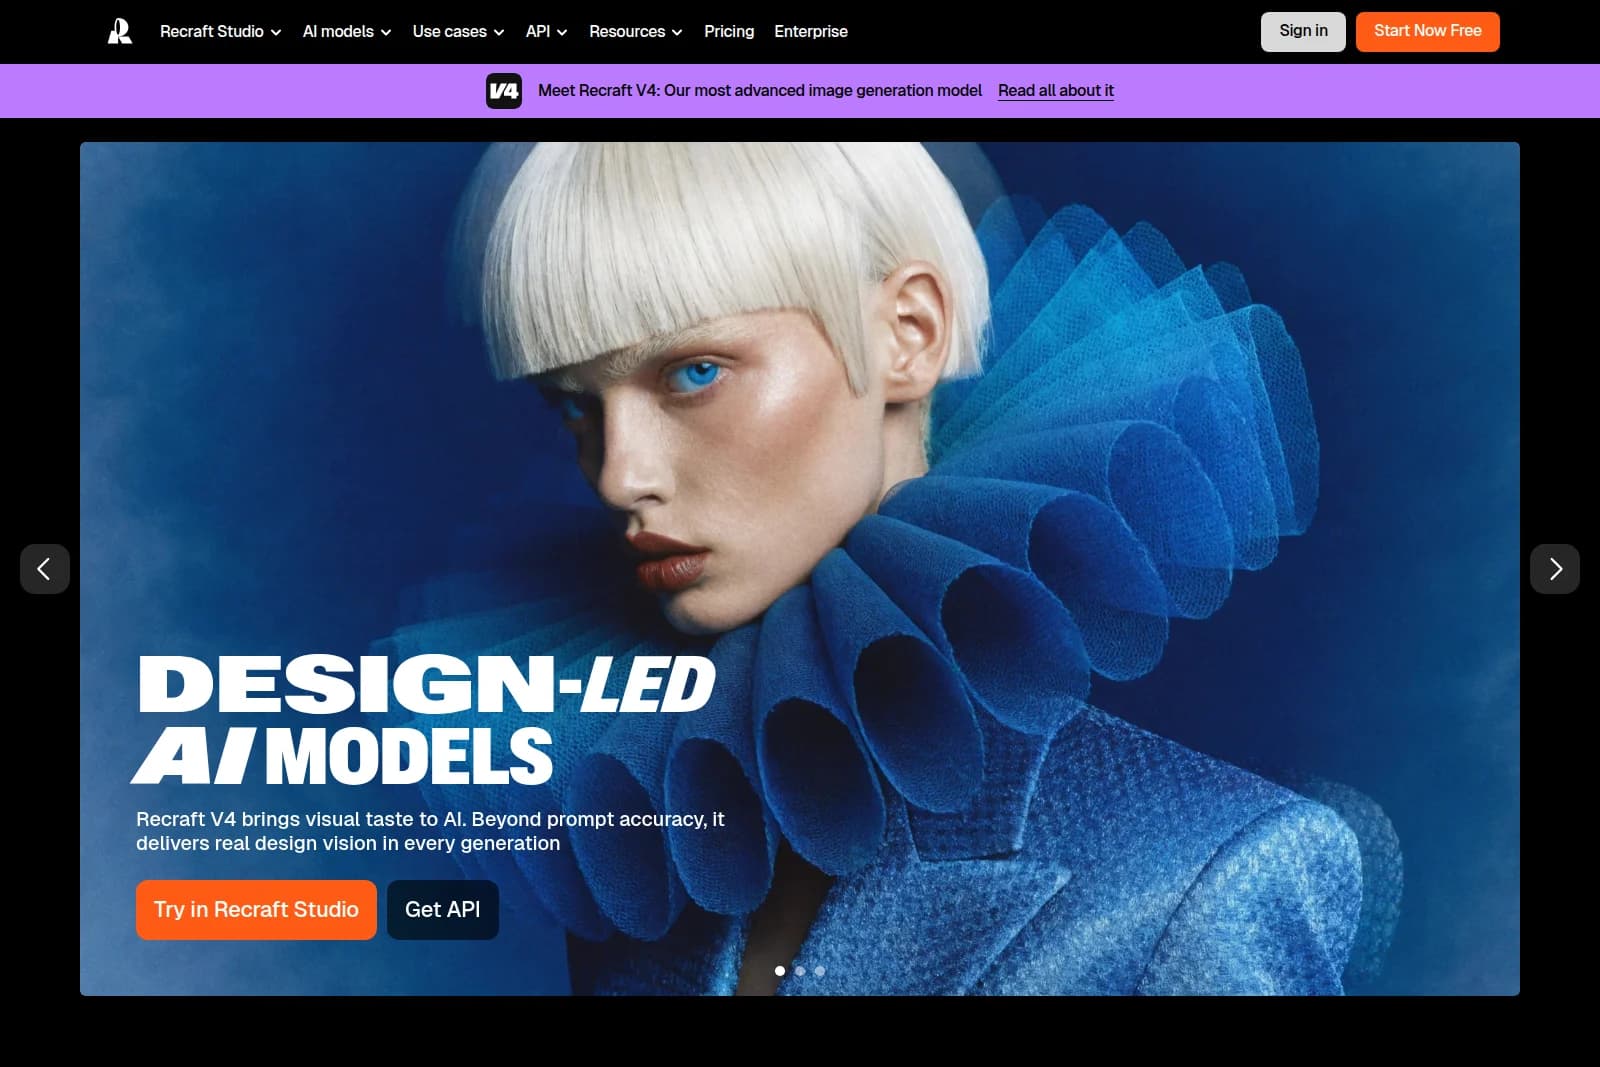
Task: Click the API menu chevron icon
Action: pyautogui.click(x=563, y=32)
